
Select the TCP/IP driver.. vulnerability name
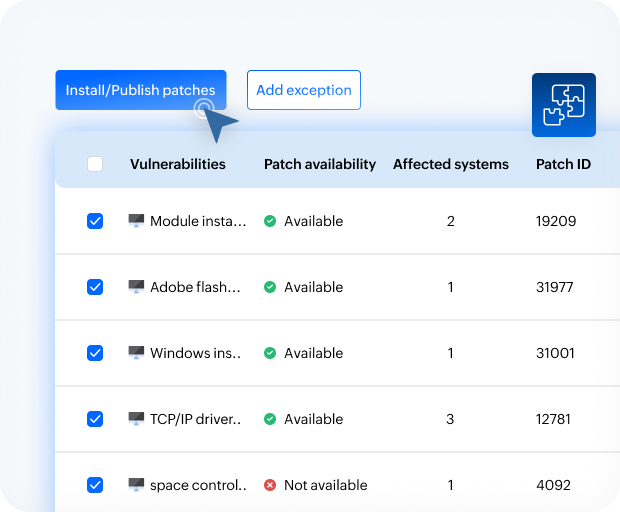[195, 419]
